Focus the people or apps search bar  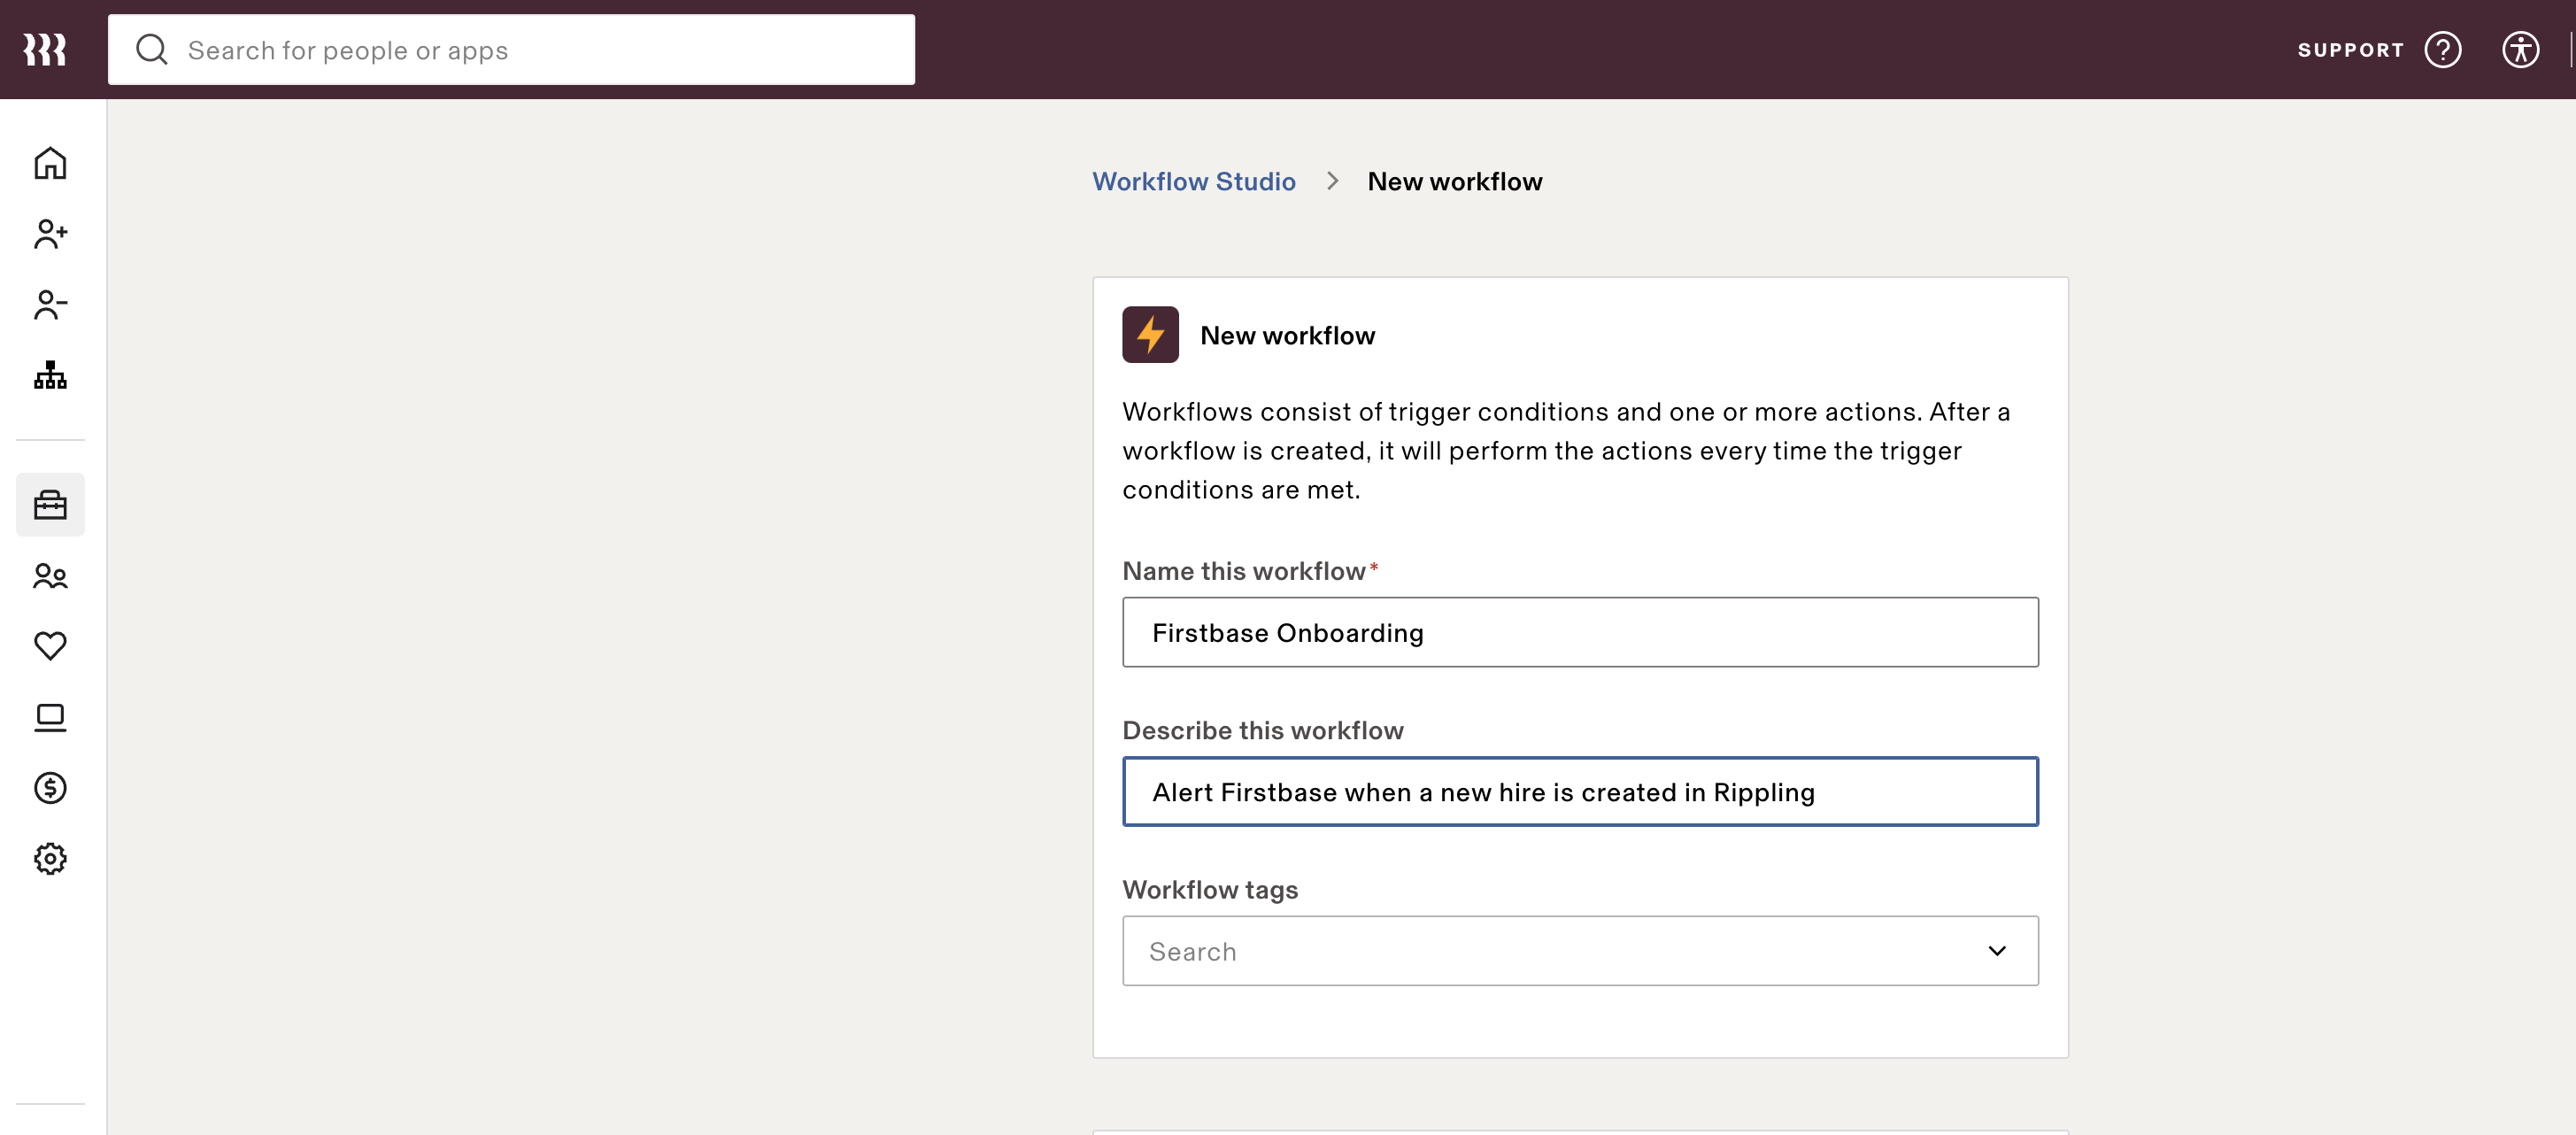510,49
